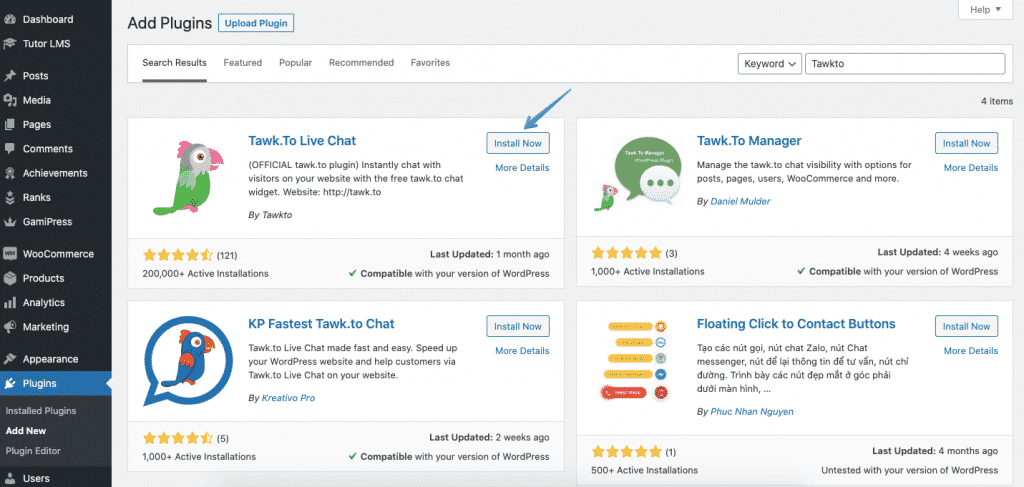1024x487 pixels.
Task: Click the Comments bubble icon
Action: coord(10,149)
